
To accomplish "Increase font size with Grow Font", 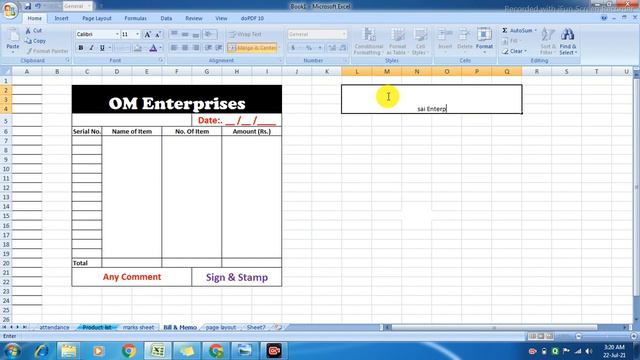I will coord(148,34).
